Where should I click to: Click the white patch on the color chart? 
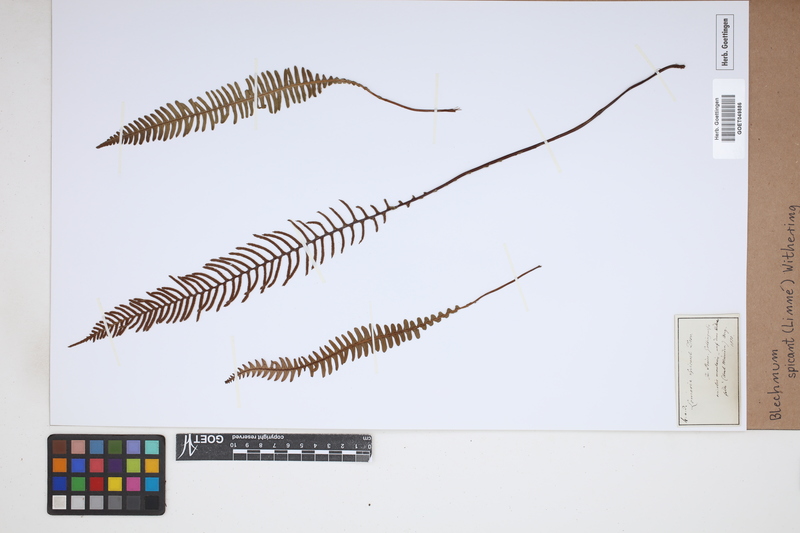(x=60, y=502)
